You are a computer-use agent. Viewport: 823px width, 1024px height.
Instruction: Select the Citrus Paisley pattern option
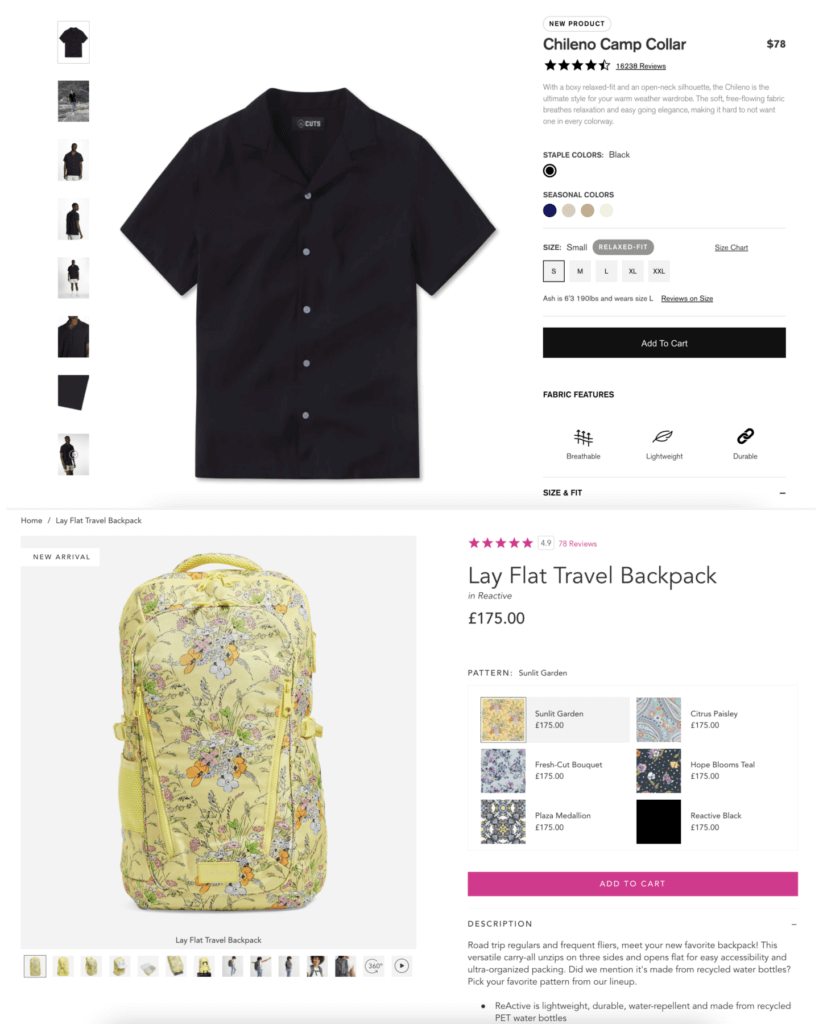[x=715, y=719]
